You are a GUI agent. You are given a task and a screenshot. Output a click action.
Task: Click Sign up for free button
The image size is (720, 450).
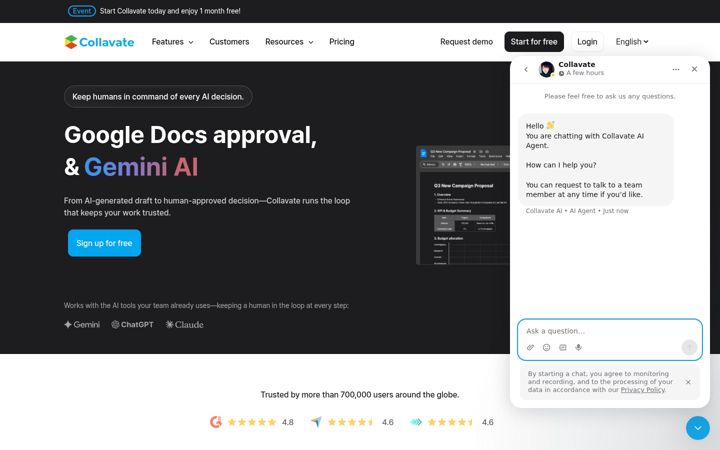click(x=104, y=243)
